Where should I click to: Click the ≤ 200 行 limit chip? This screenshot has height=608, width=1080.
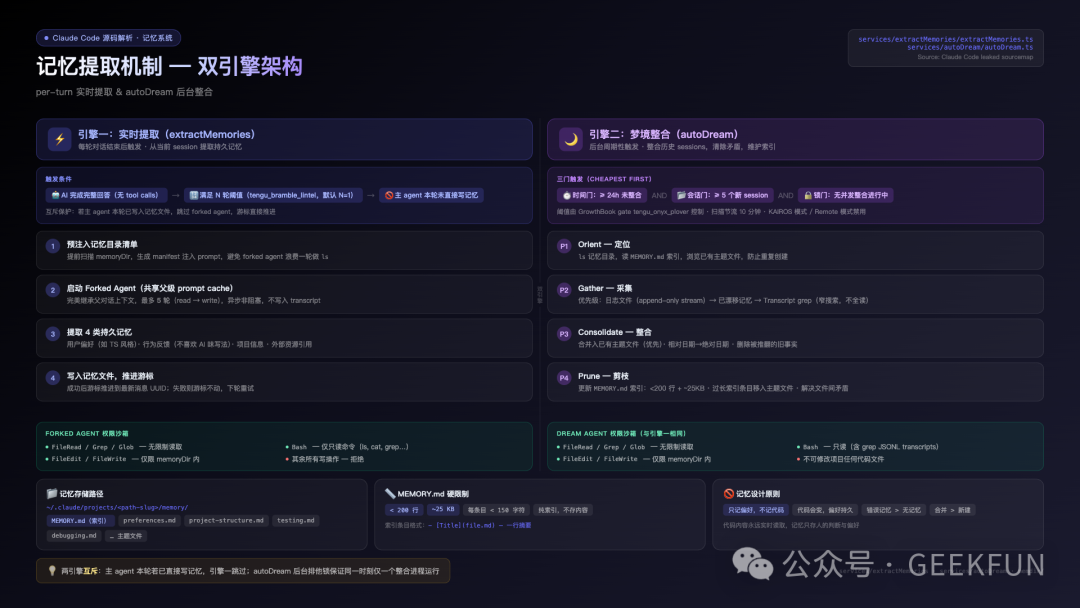point(405,509)
